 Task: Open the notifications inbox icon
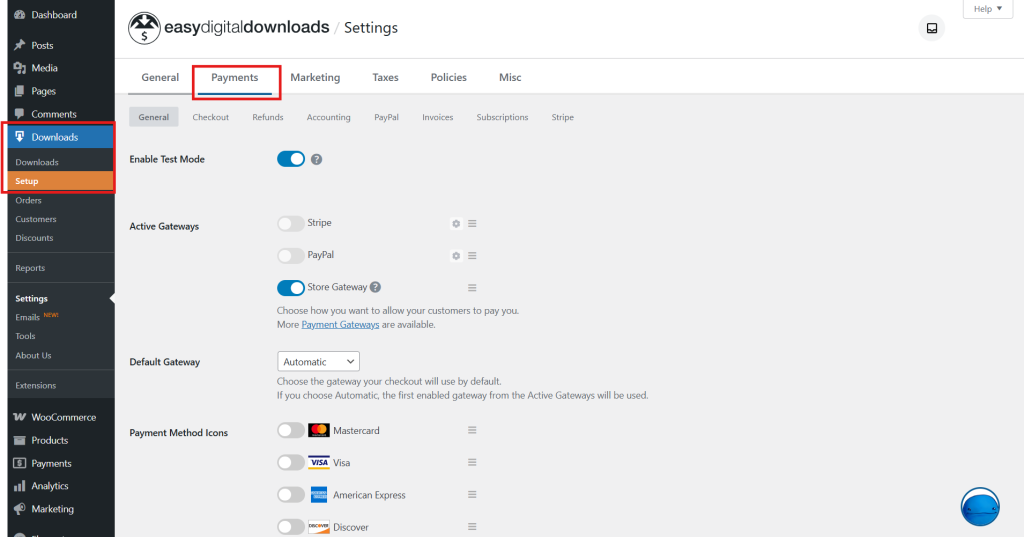[932, 28]
